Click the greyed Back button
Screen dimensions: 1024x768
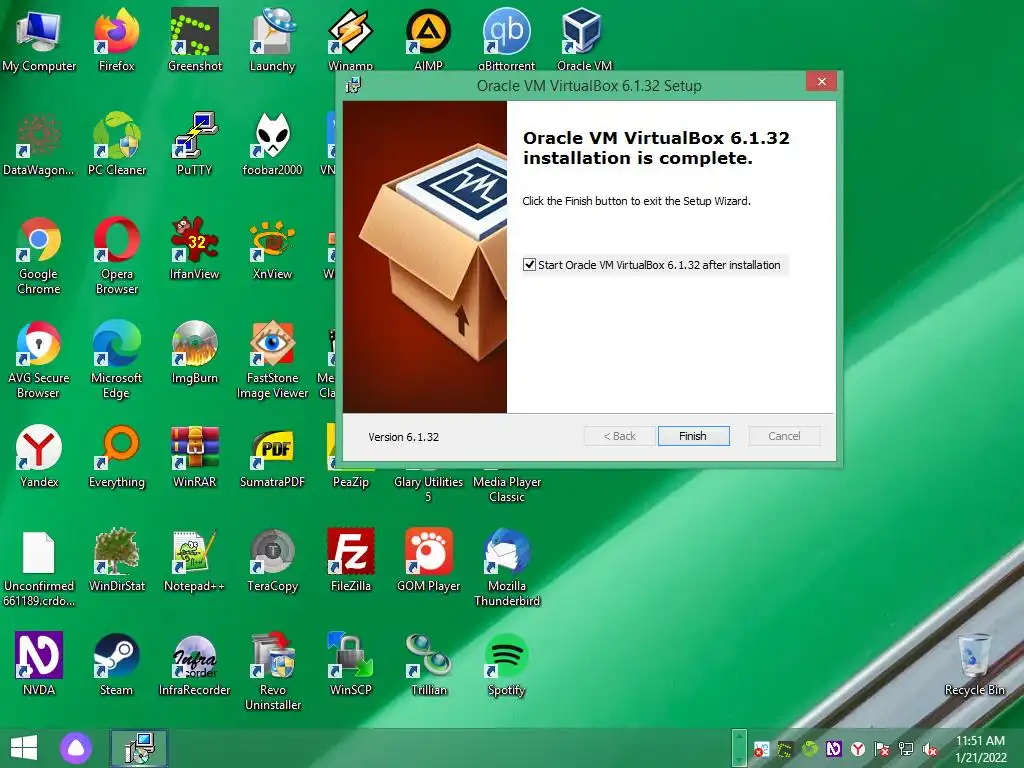619,436
